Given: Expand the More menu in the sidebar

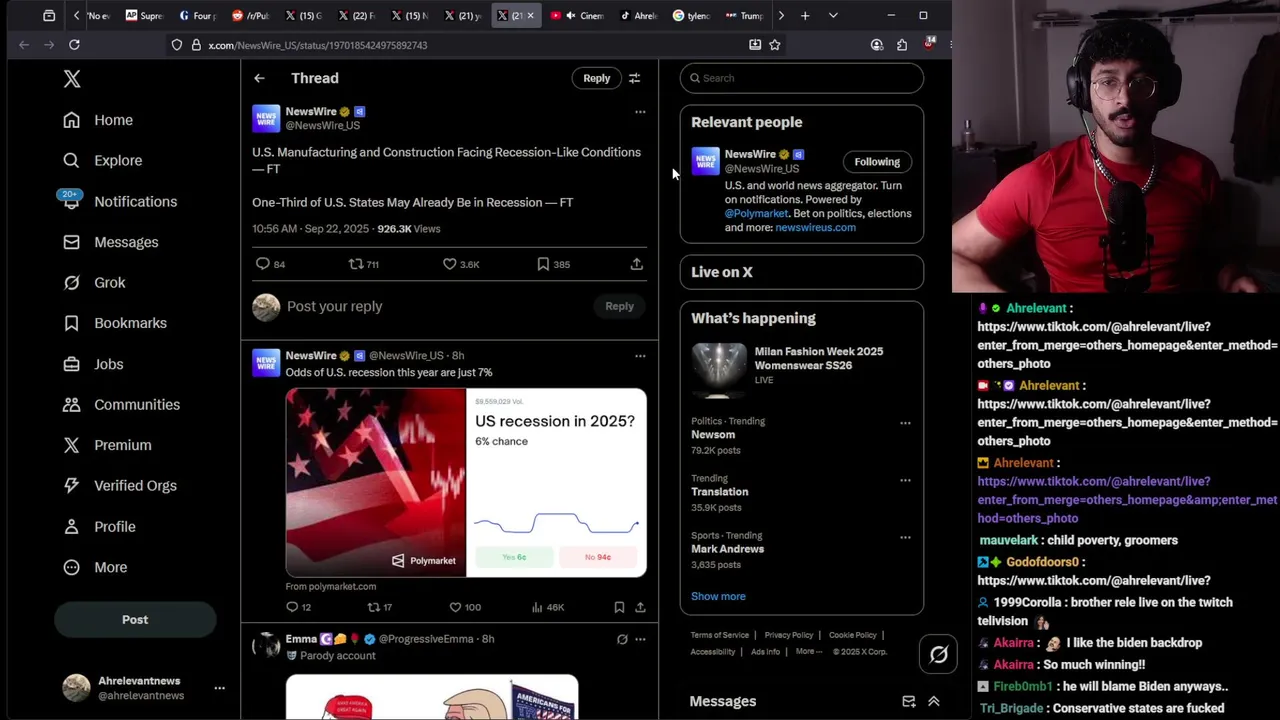Looking at the screenshot, I should 95,567.
